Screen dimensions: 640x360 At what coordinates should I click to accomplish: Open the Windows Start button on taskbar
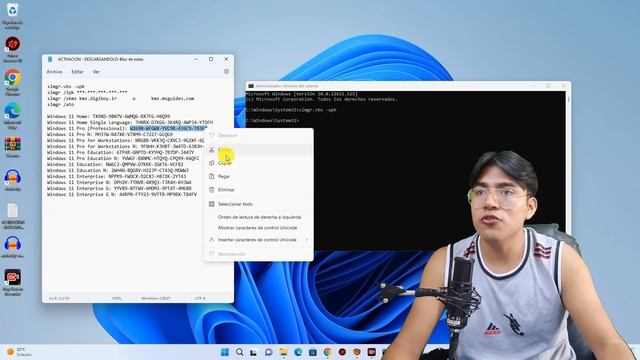click(224, 352)
